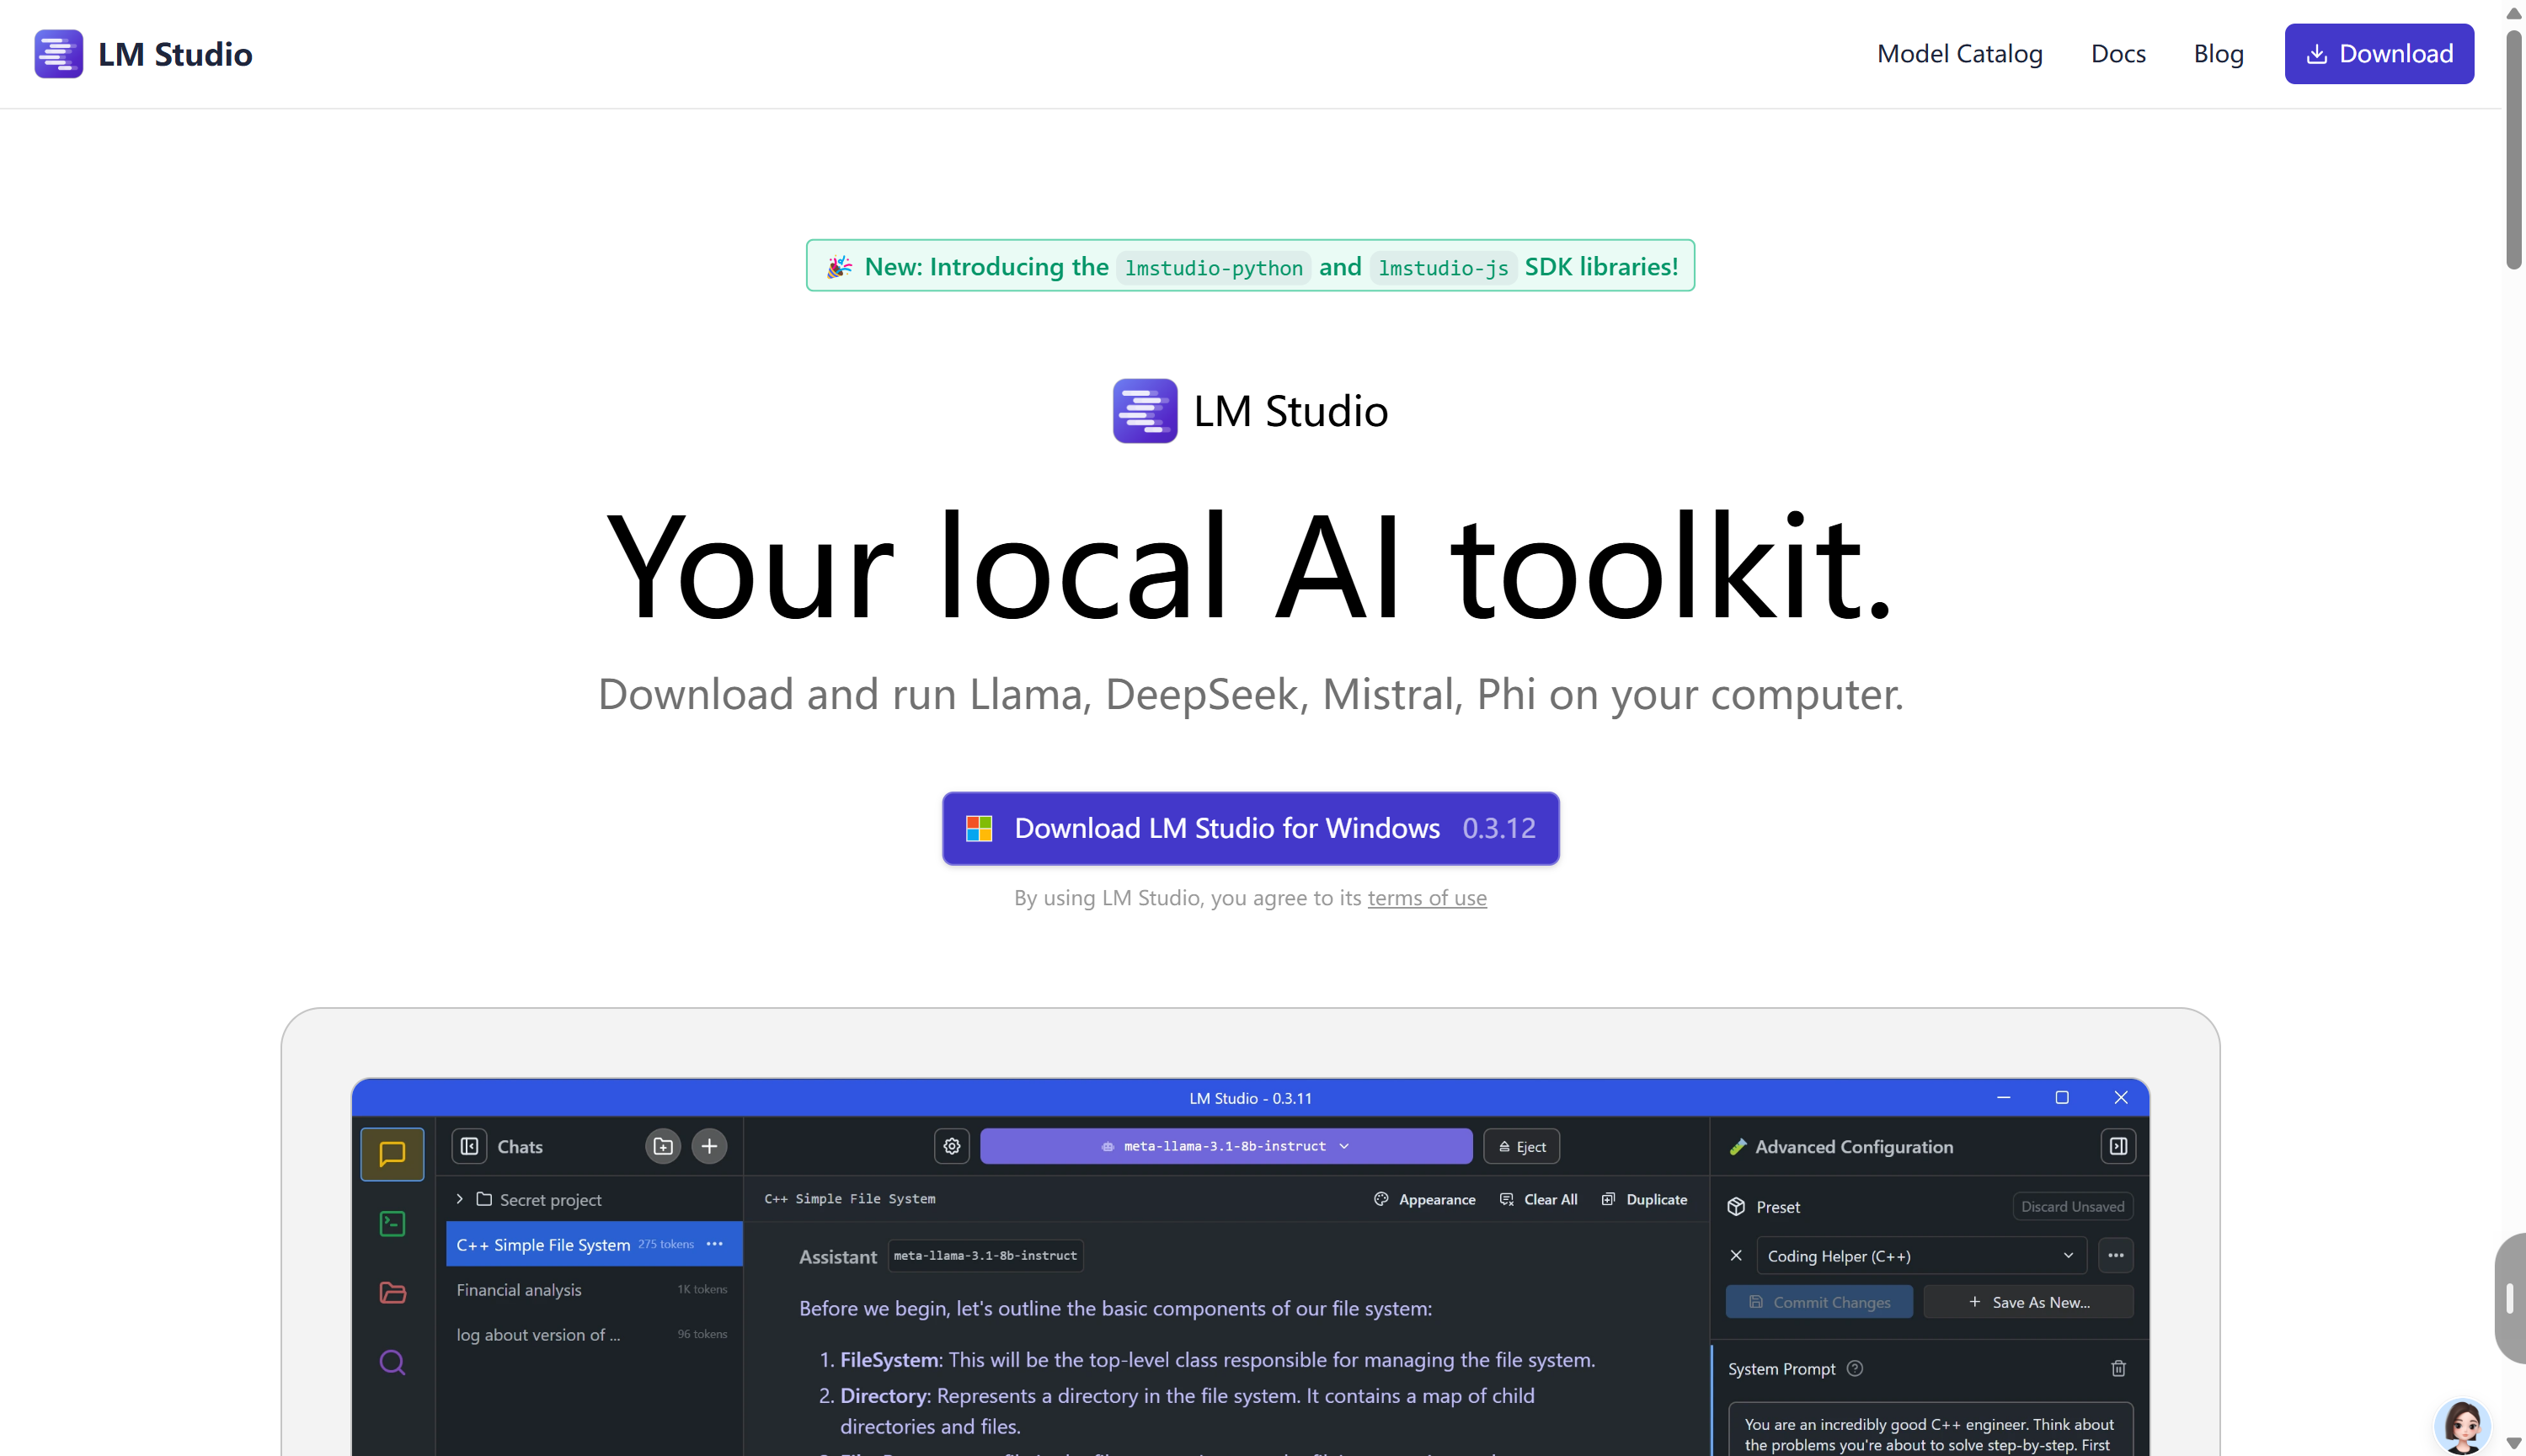Click the gear settings icon near model selector
The height and width of the screenshot is (1456, 2526).
coord(951,1146)
